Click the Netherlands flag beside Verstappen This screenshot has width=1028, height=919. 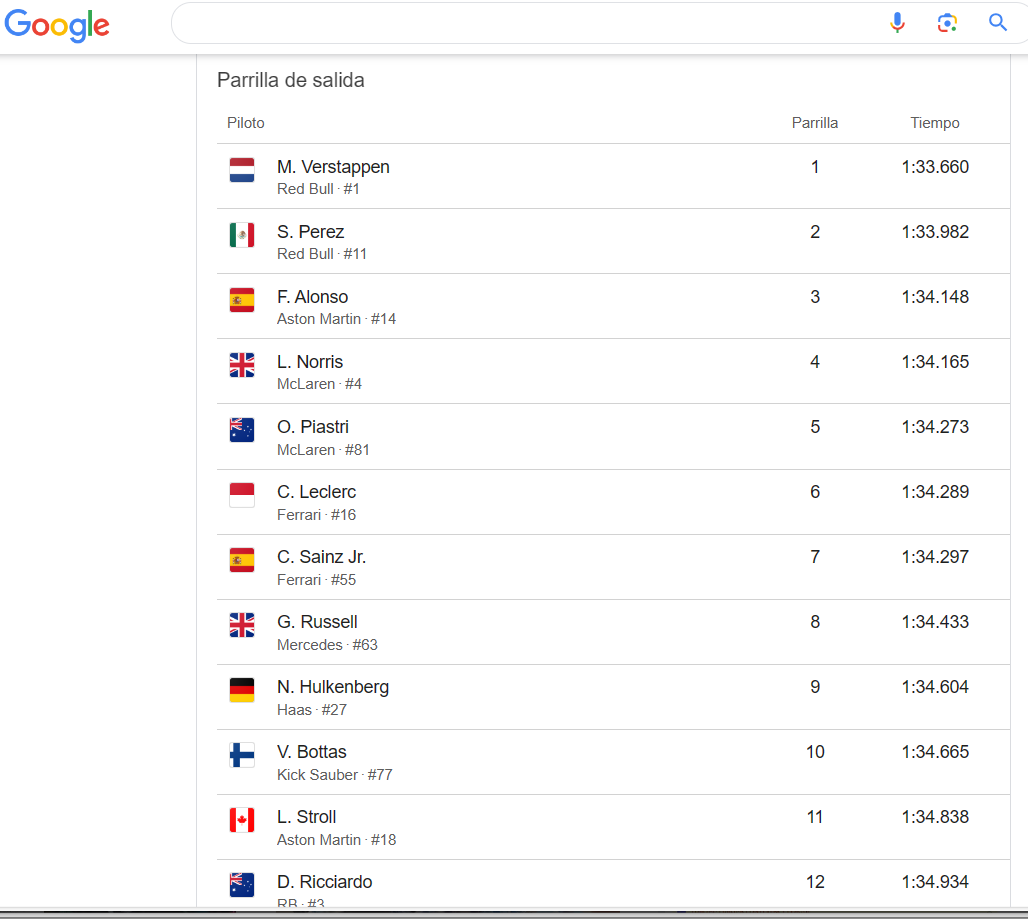(x=242, y=170)
